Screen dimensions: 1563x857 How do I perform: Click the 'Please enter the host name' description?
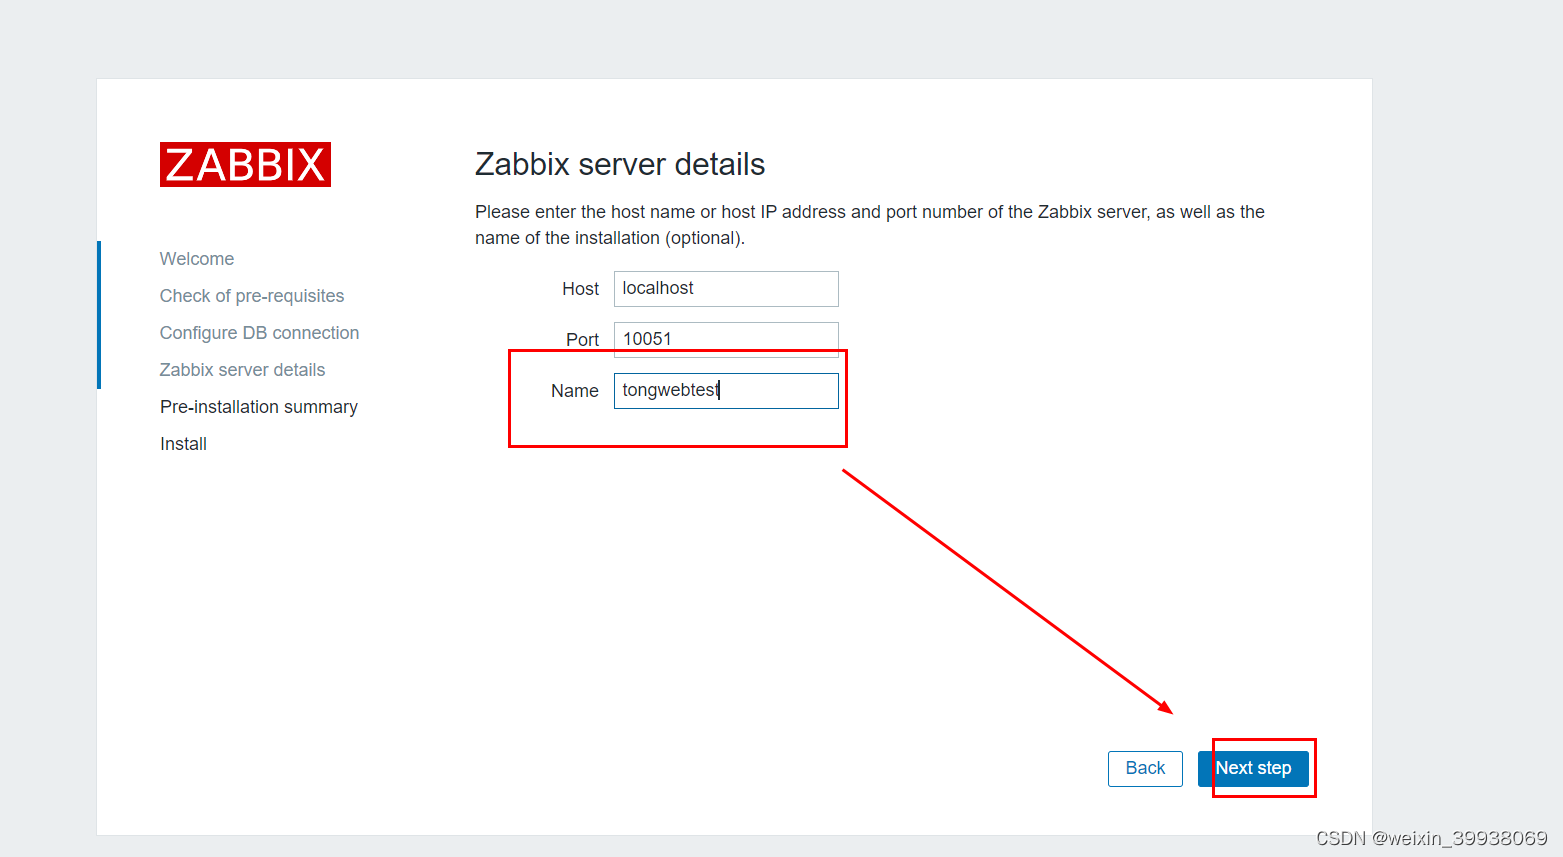[870, 225]
